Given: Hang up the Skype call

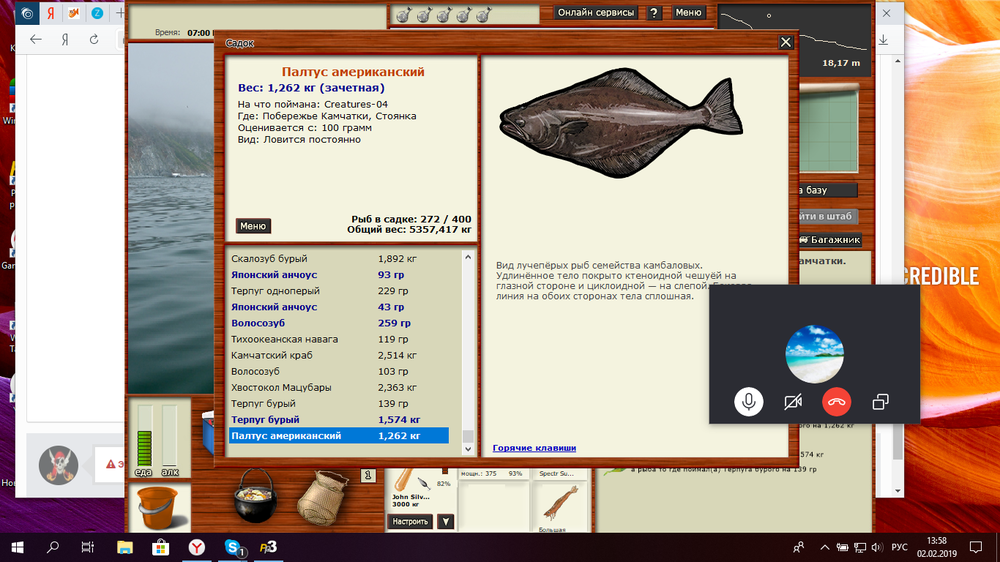Looking at the screenshot, I should point(837,402).
